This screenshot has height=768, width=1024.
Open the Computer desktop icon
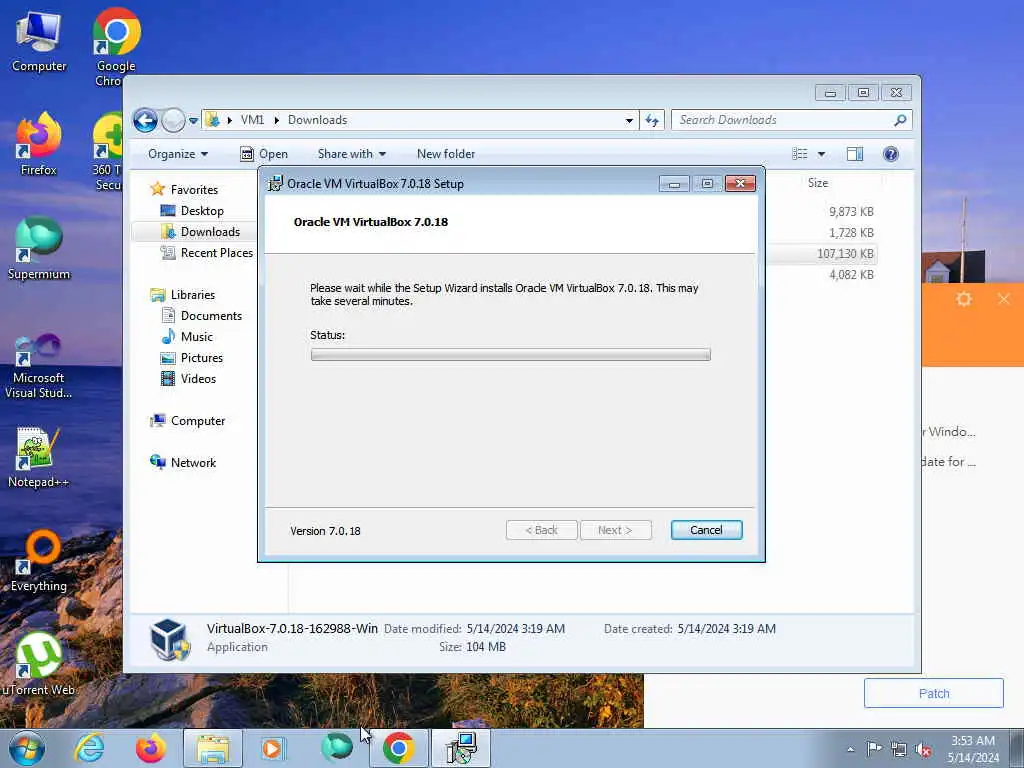point(39,42)
